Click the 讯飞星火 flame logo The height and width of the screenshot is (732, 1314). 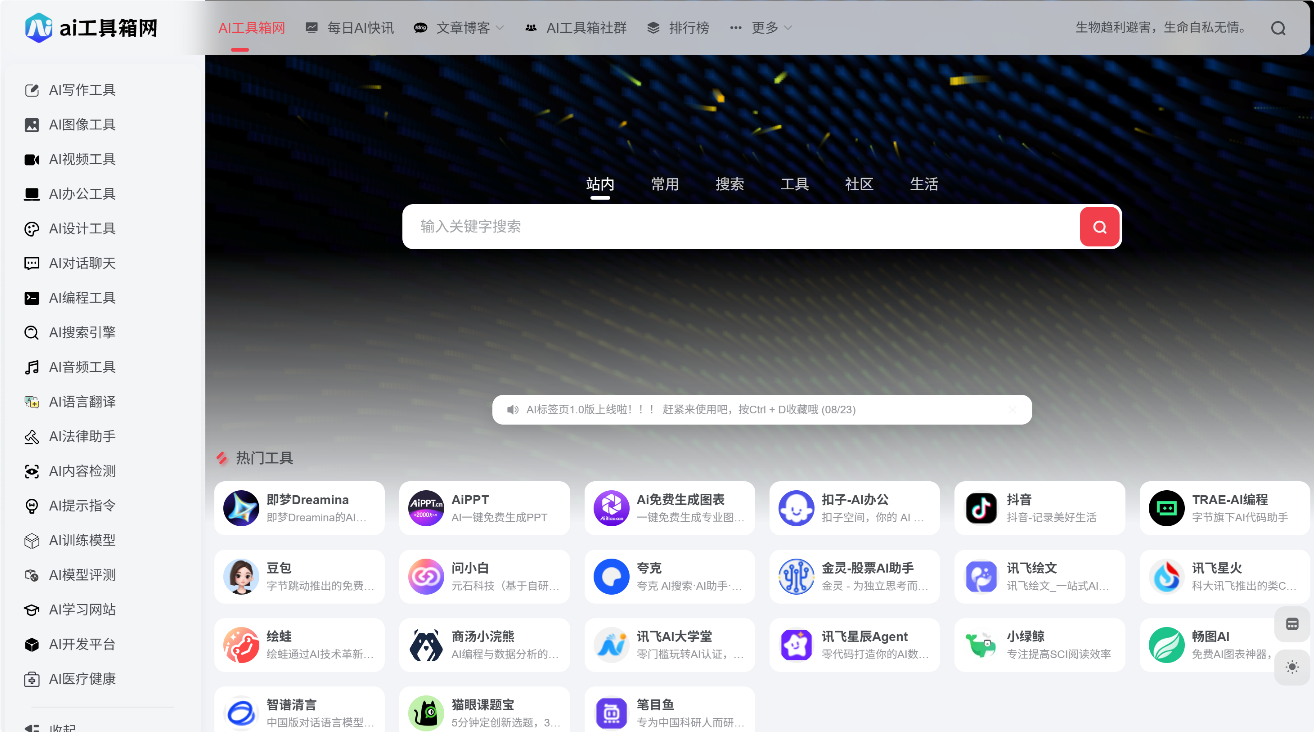point(1166,577)
